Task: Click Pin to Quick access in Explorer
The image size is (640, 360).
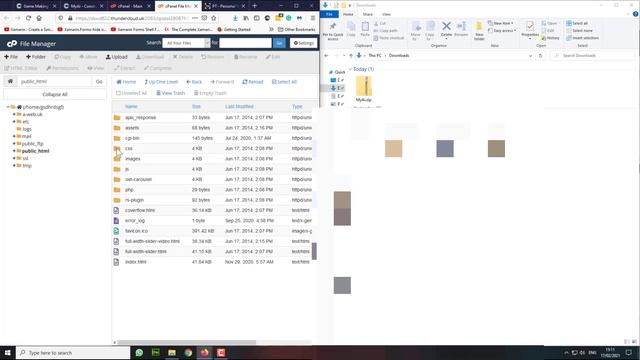Action: coord(333,31)
